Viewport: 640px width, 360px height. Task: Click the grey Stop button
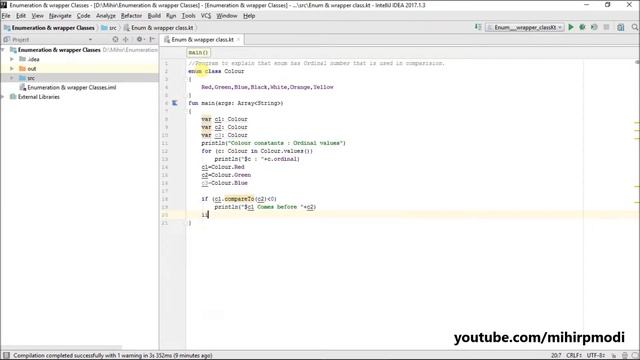point(607,27)
